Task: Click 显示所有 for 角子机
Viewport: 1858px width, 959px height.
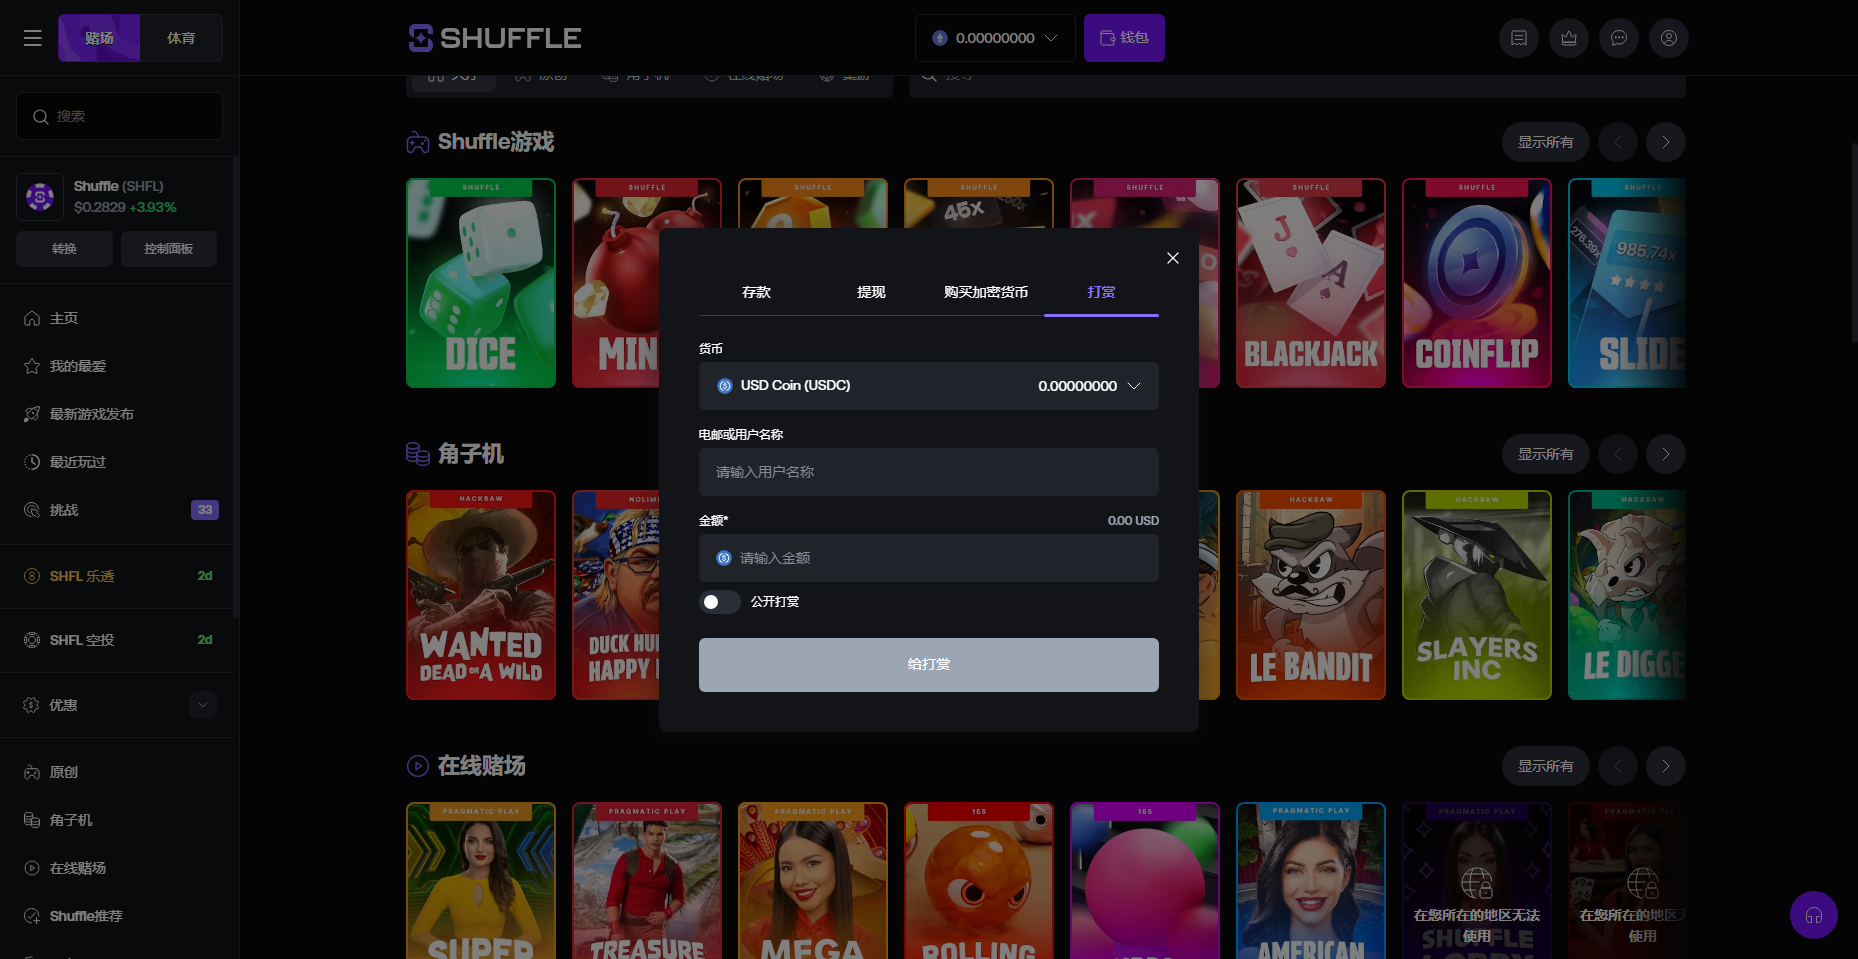Action: point(1546,454)
